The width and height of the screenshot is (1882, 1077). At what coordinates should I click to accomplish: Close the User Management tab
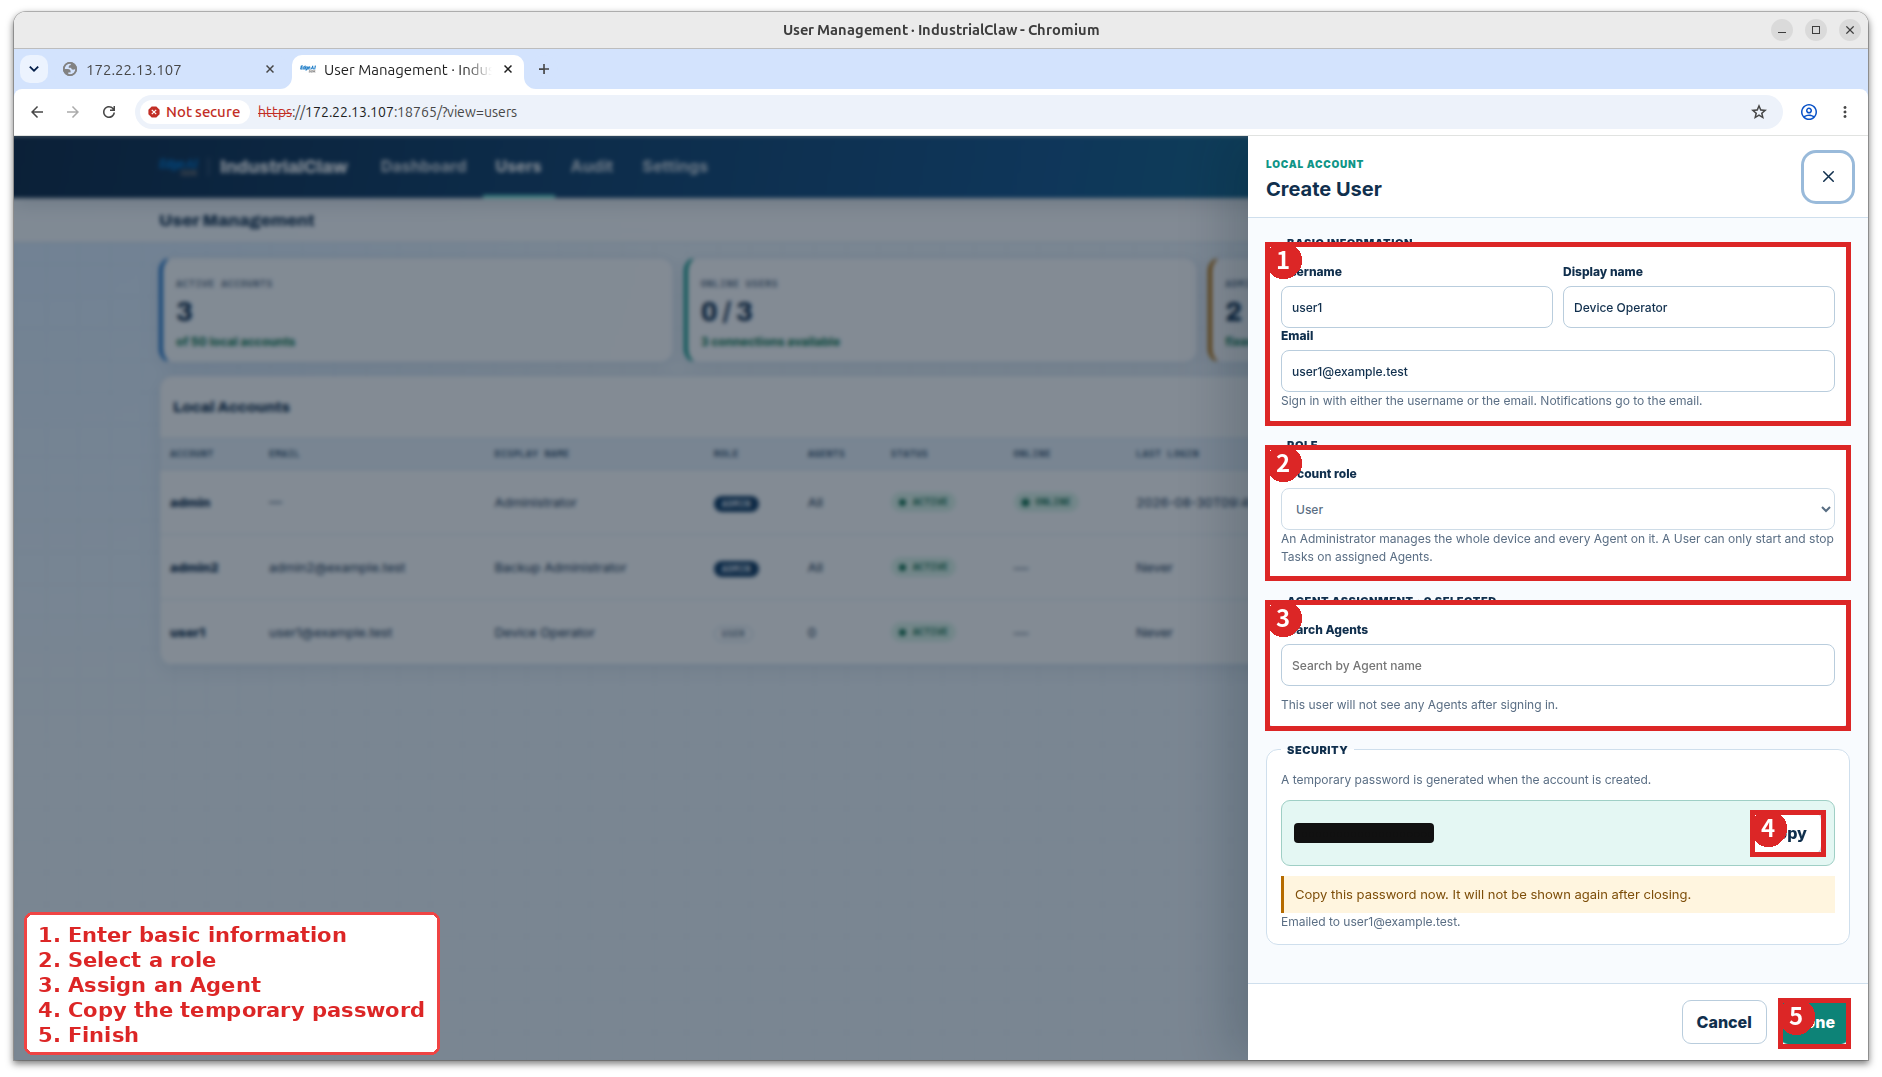coord(508,69)
